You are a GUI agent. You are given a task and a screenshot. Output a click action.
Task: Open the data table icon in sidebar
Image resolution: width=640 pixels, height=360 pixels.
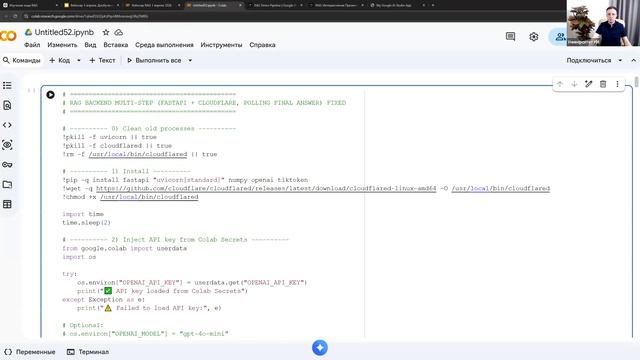point(7,204)
